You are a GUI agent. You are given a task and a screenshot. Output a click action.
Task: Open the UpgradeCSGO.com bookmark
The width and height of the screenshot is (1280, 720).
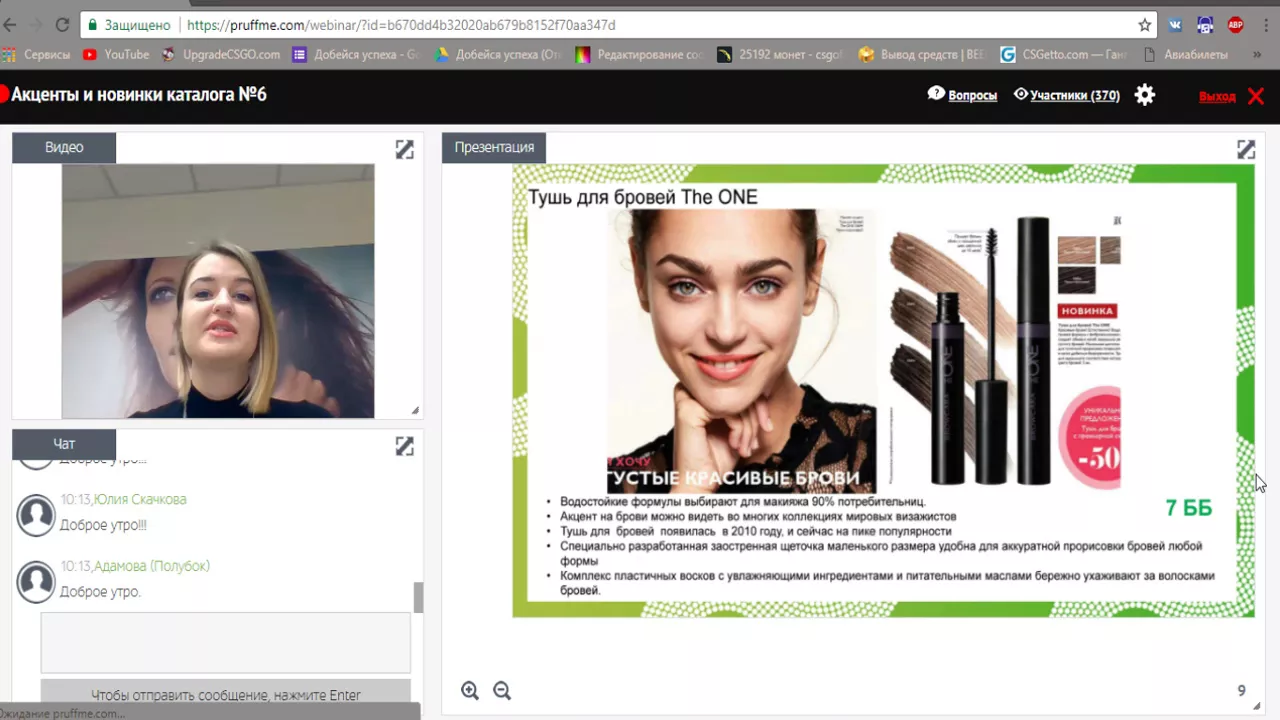pyautogui.click(x=221, y=55)
